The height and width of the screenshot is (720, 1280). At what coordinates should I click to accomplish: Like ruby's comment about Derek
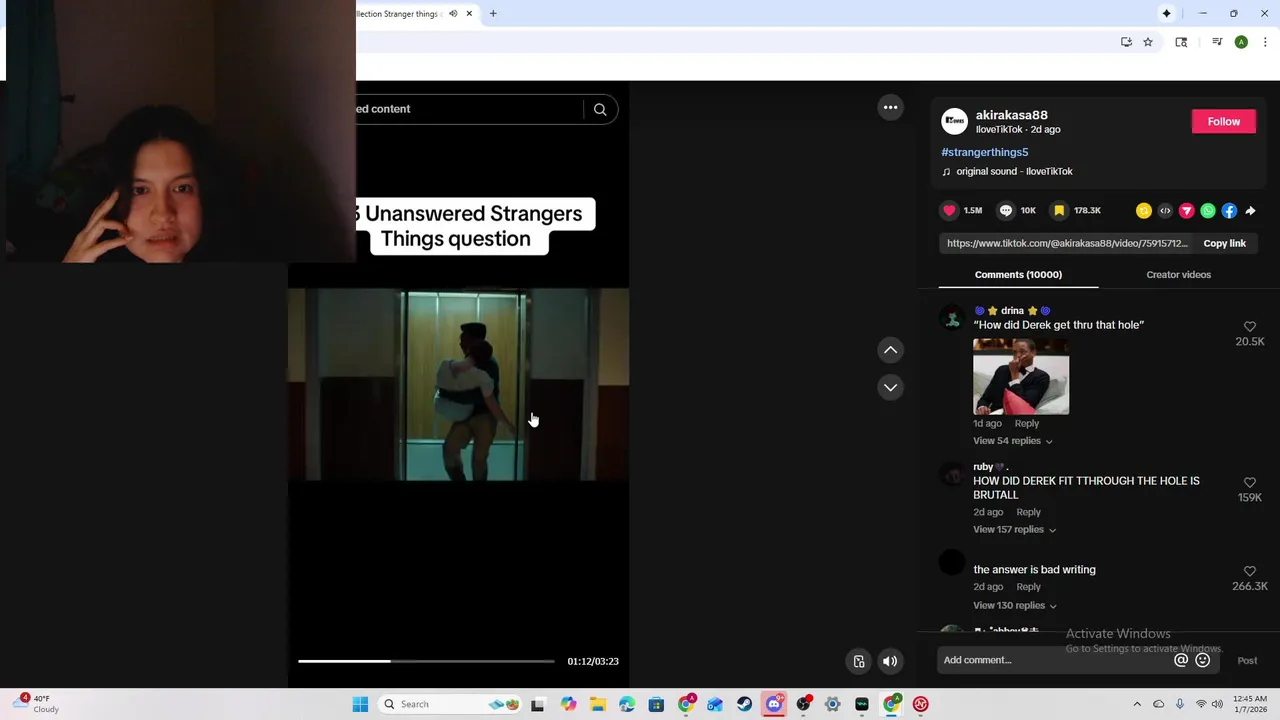click(1249, 483)
